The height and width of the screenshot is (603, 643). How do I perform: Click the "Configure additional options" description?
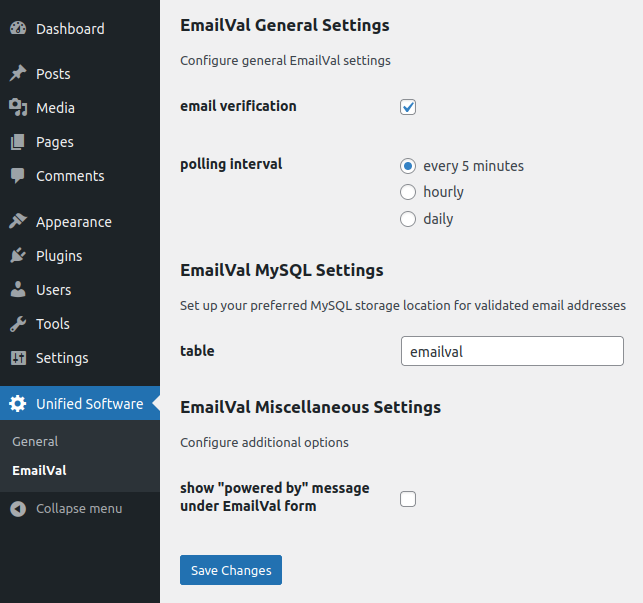coord(264,443)
